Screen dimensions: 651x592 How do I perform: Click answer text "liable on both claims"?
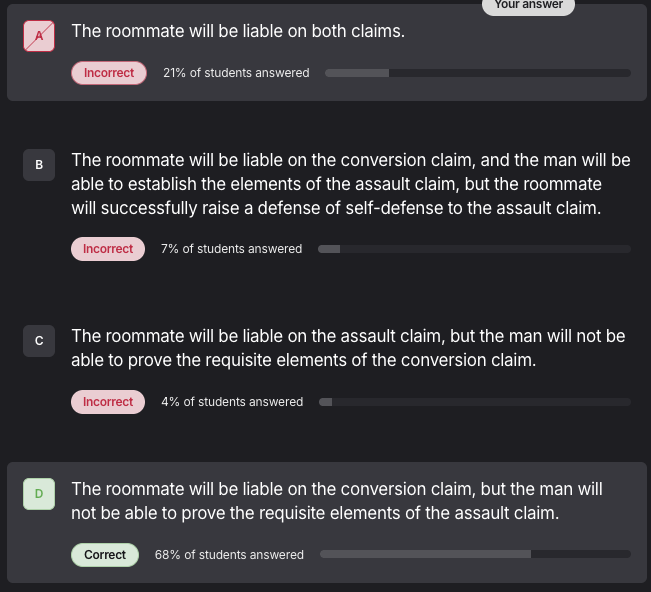coord(238,31)
